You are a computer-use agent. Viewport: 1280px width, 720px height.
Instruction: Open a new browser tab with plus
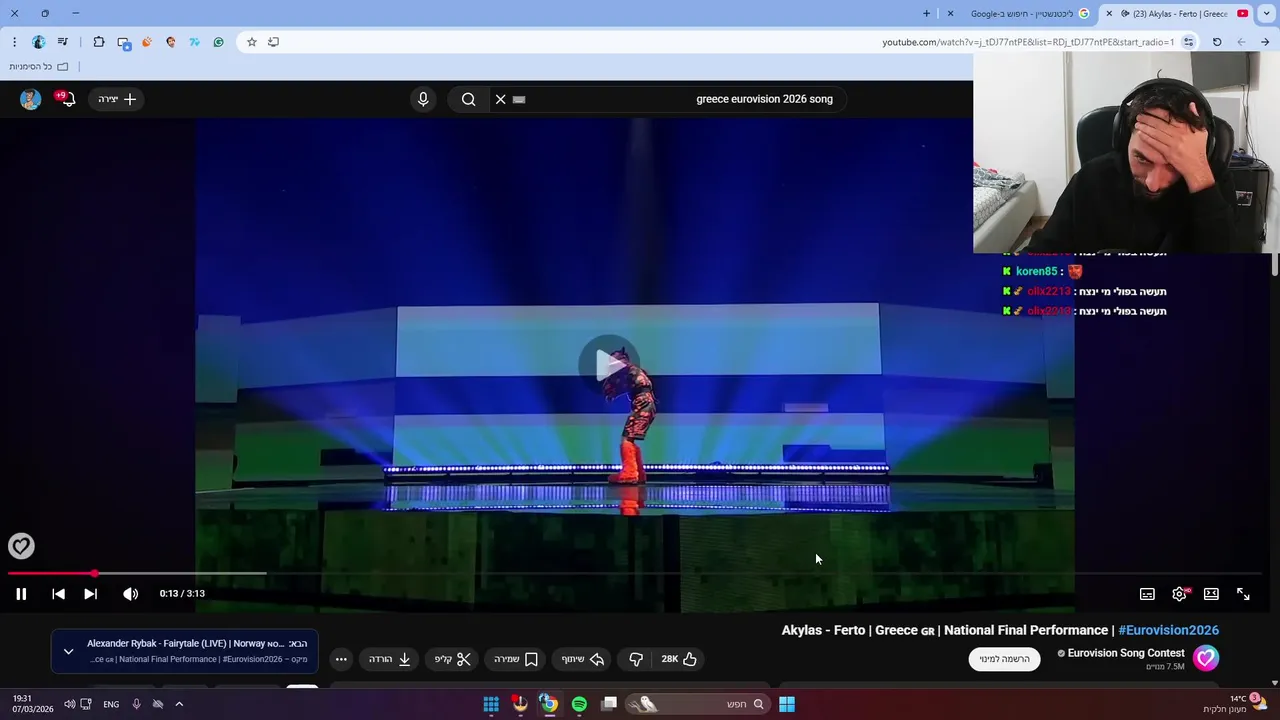pyautogui.click(x=926, y=14)
